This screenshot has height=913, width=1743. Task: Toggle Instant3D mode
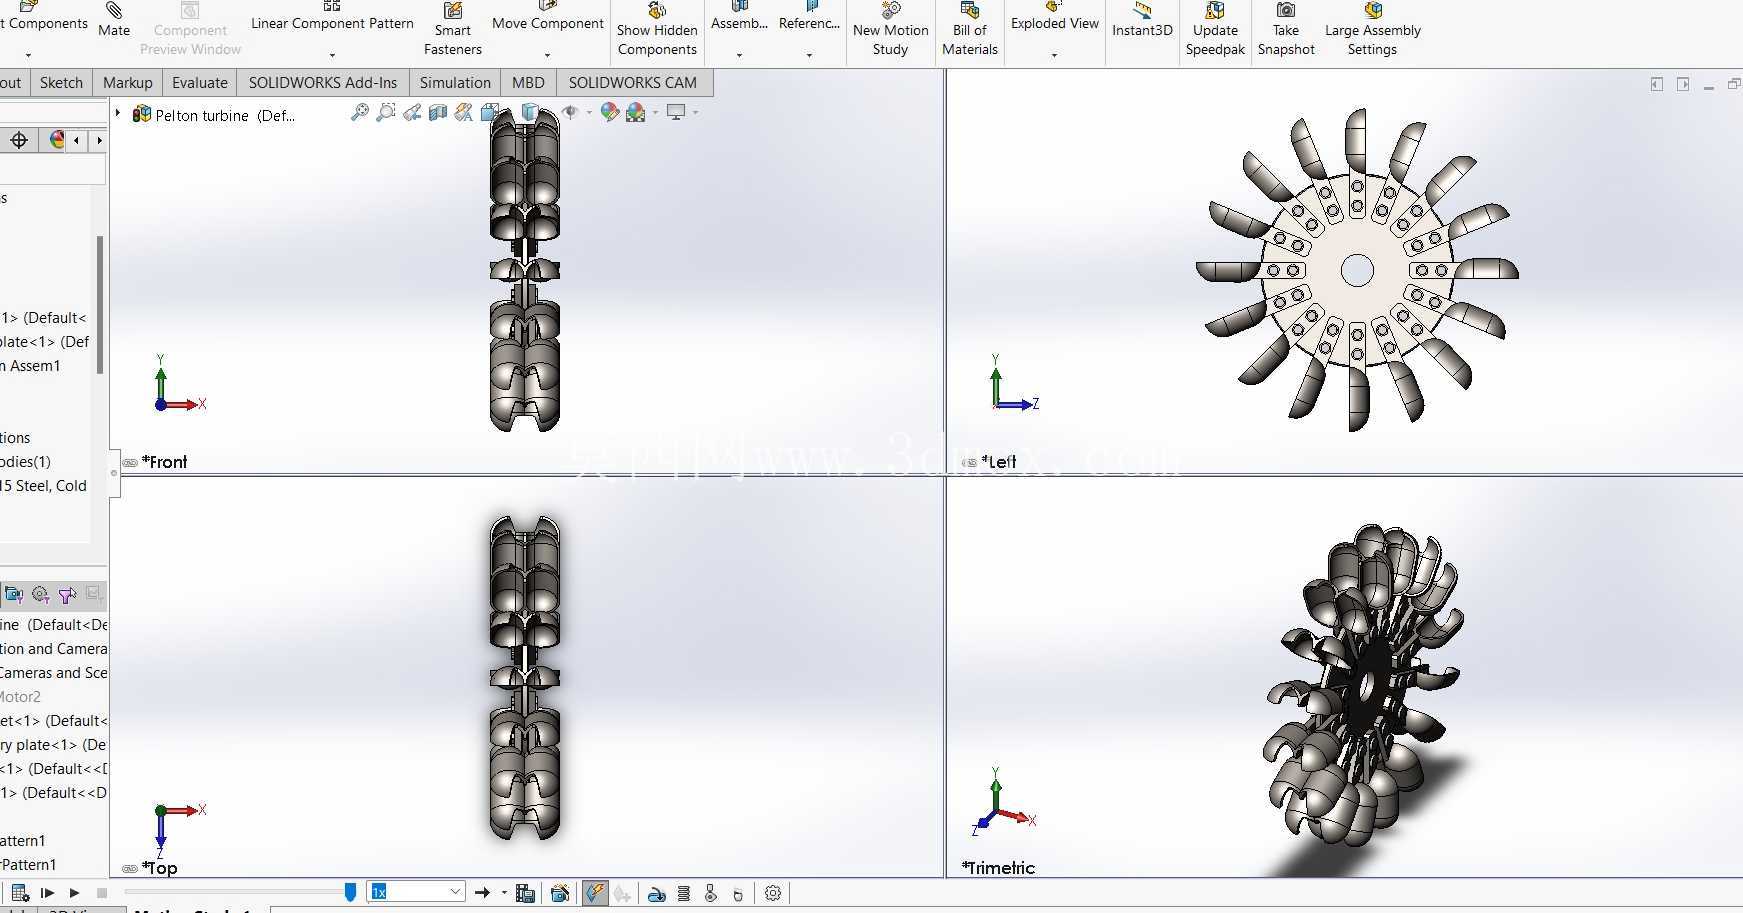[1142, 22]
